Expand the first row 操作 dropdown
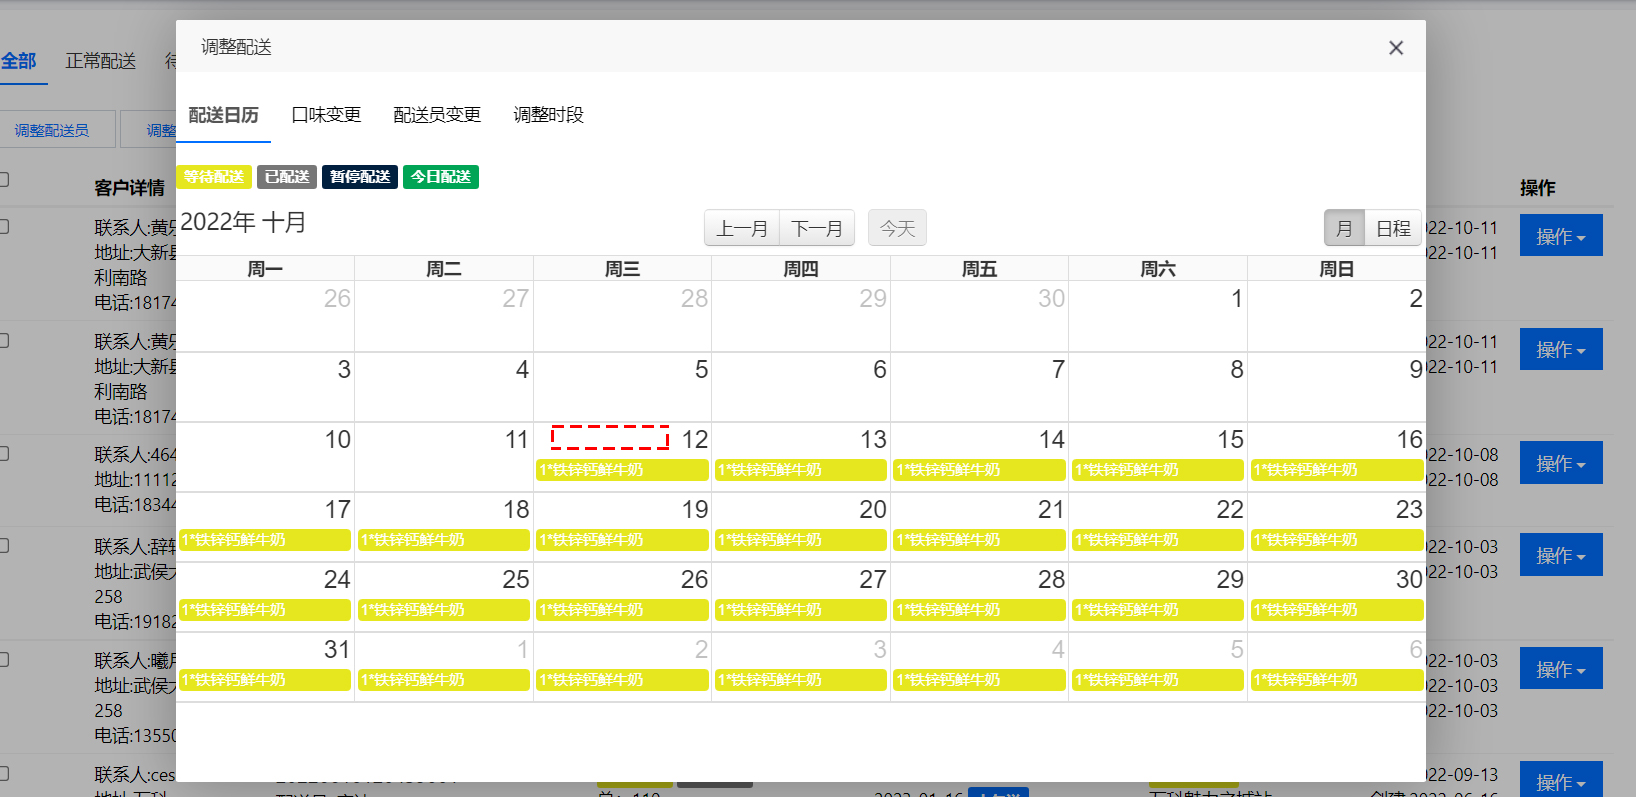The width and height of the screenshot is (1636, 797). (x=1560, y=236)
